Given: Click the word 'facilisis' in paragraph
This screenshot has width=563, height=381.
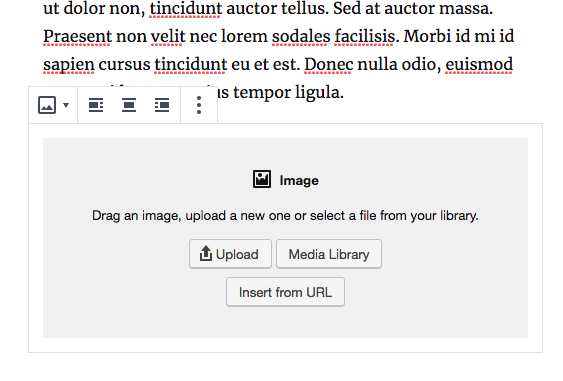Looking at the screenshot, I should tap(365, 37).
